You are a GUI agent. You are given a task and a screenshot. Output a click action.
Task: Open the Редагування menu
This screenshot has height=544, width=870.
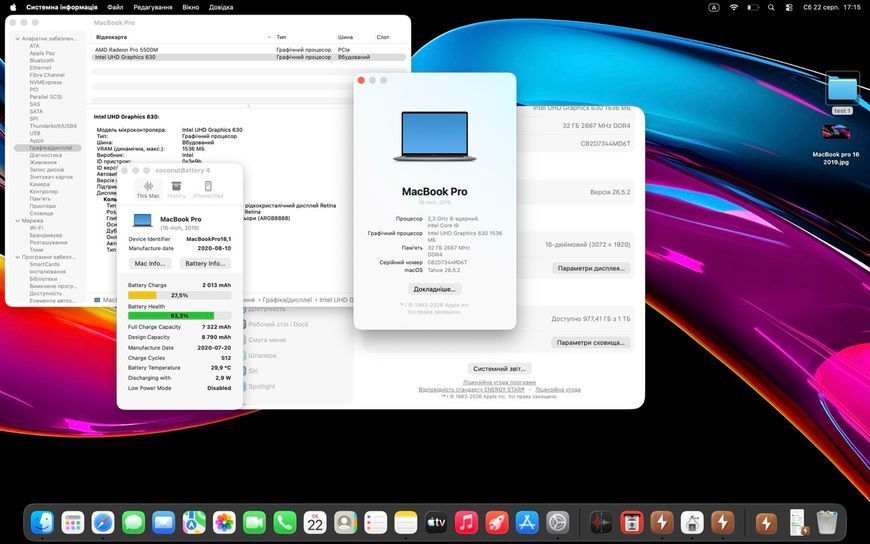[x=153, y=7]
